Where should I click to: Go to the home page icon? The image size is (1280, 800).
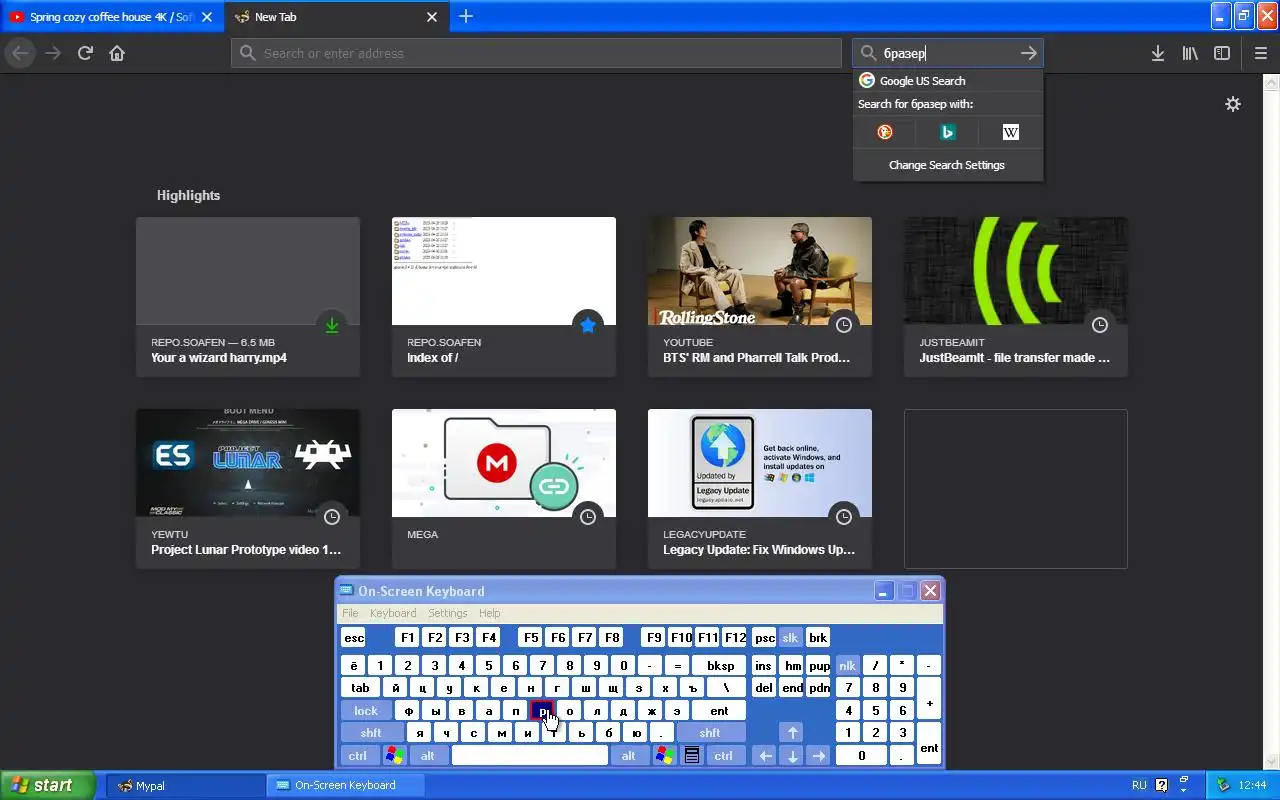117,53
